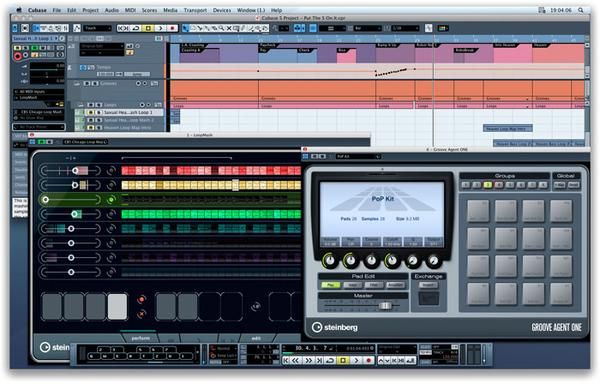Select the Object Selection arrow tool
Image resolution: width=600 pixels, height=384 pixels.
coord(186,28)
